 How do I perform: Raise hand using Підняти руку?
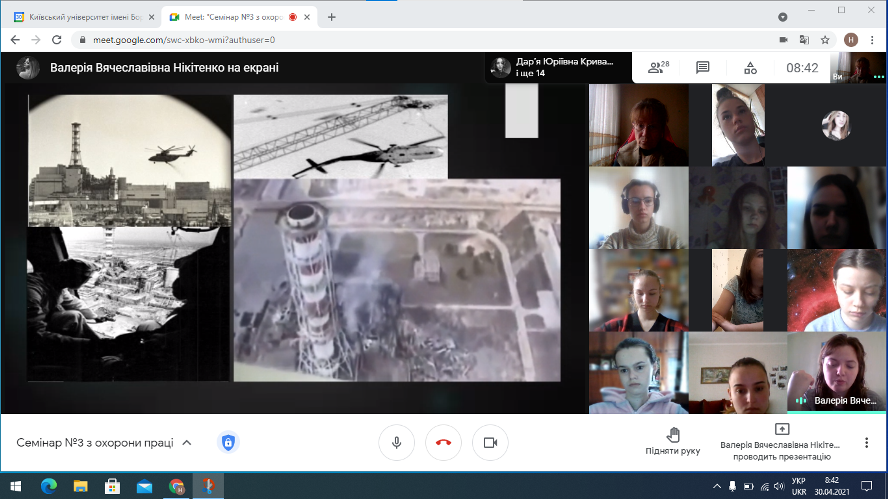(672, 441)
